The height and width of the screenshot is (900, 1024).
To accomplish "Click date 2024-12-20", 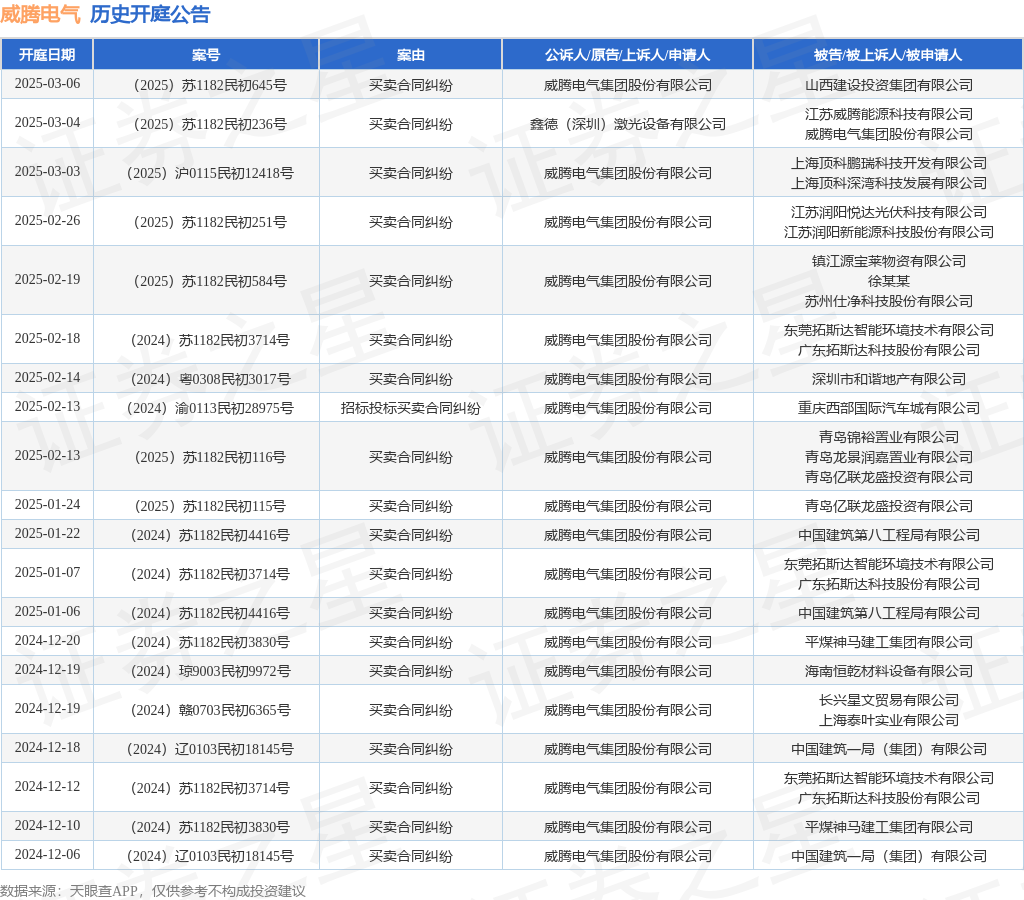I will click(x=47, y=641).
